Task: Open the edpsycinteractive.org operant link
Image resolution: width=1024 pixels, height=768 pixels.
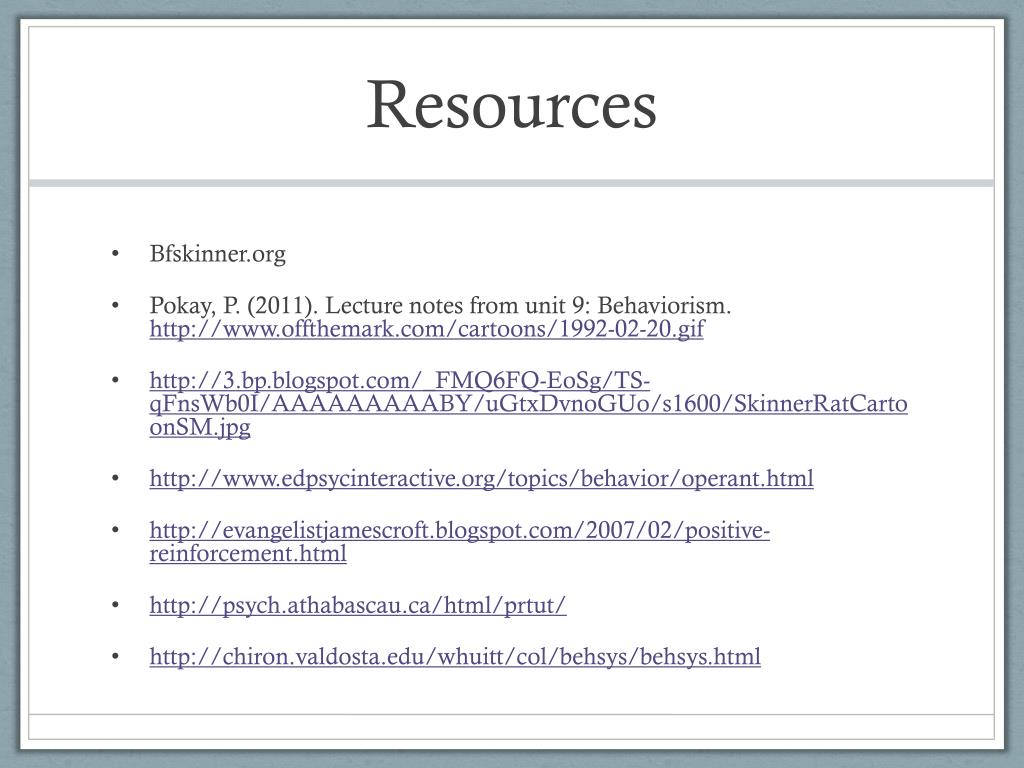Action: coord(481,479)
